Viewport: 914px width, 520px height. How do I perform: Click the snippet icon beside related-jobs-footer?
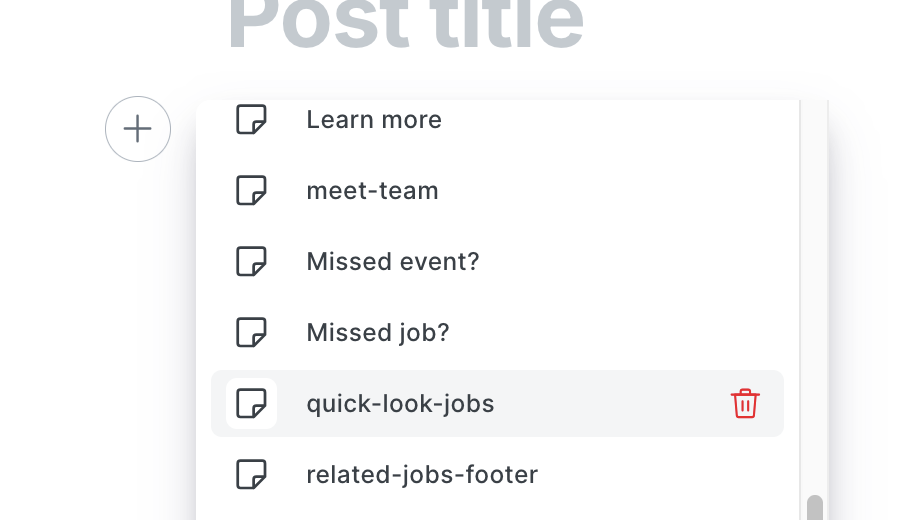tap(251, 474)
